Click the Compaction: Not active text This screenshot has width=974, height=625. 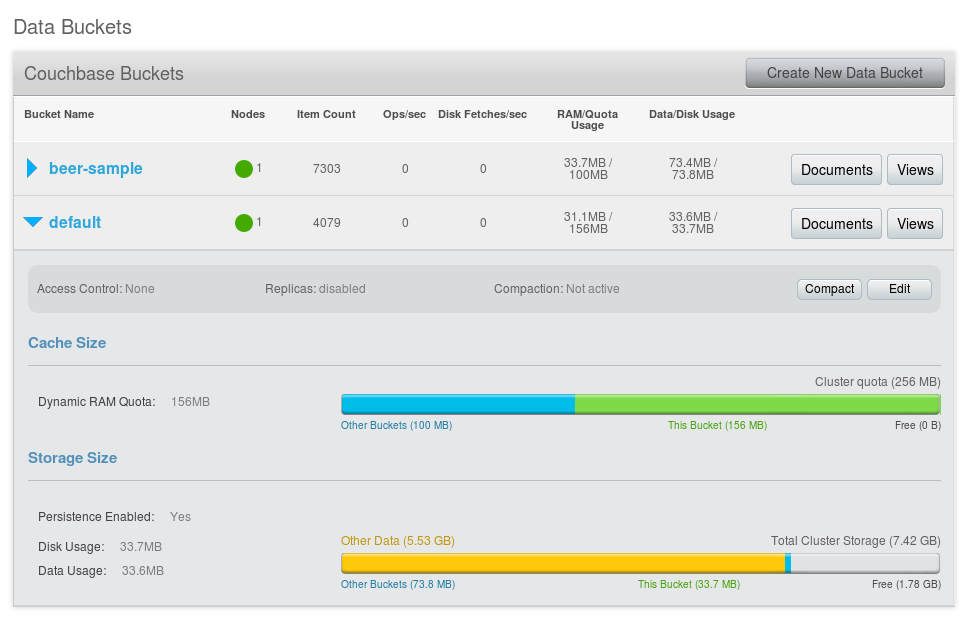[x=557, y=289]
